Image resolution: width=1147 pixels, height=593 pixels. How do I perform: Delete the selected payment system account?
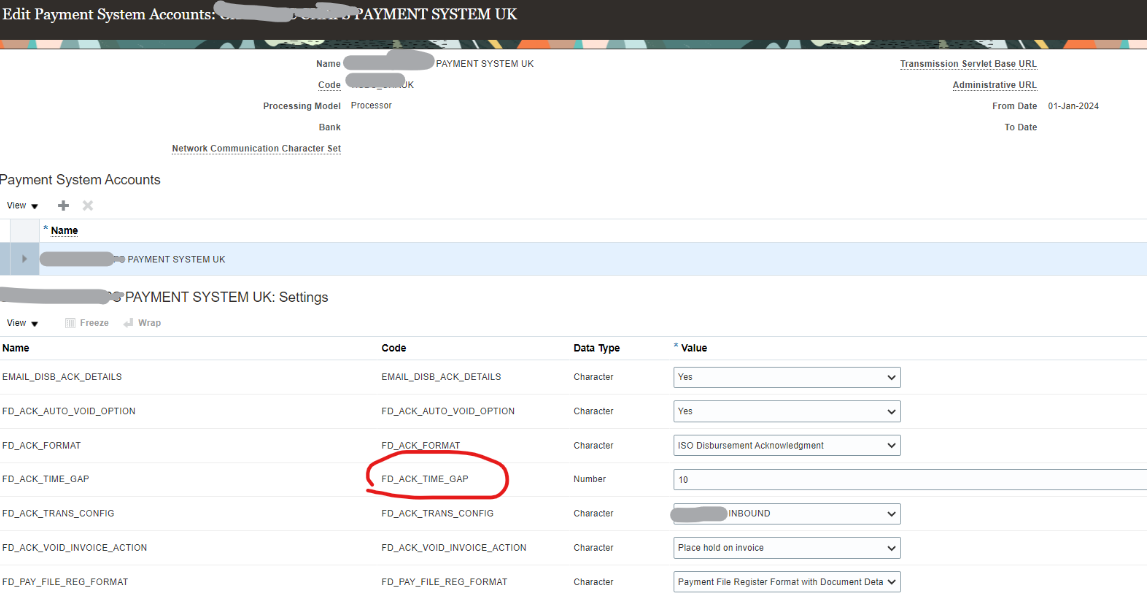tap(87, 205)
